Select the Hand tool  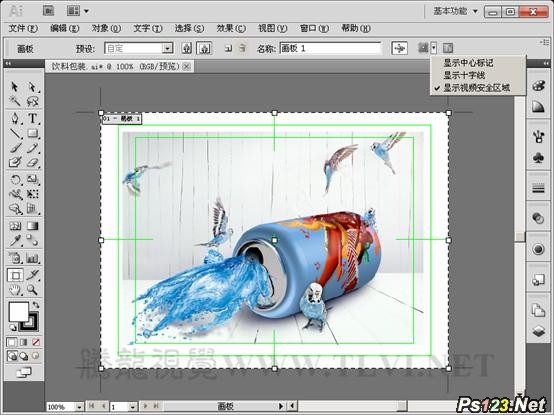pos(14,290)
